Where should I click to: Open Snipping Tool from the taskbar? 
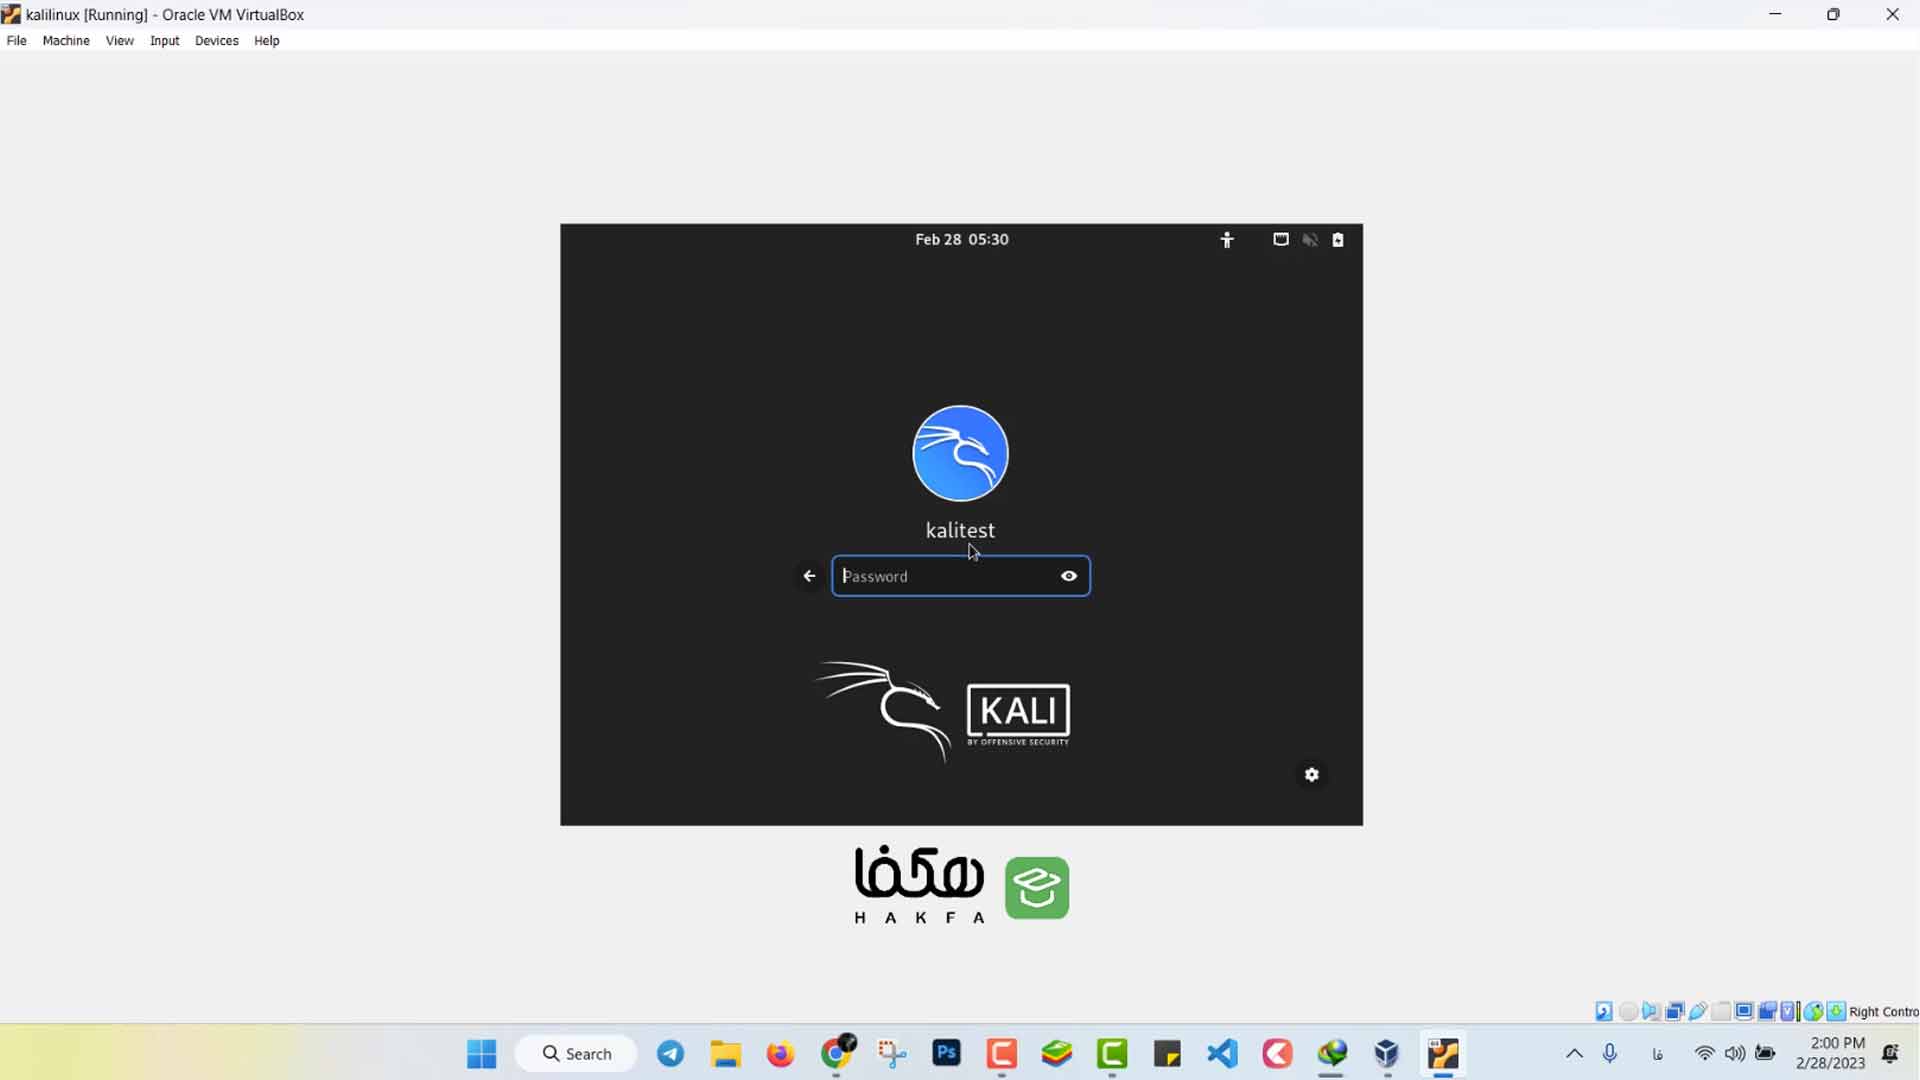(x=891, y=1053)
